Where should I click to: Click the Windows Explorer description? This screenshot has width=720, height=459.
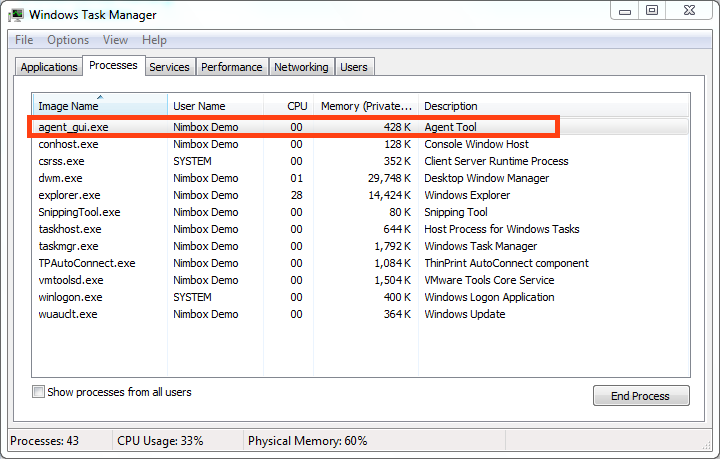coord(467,195)
